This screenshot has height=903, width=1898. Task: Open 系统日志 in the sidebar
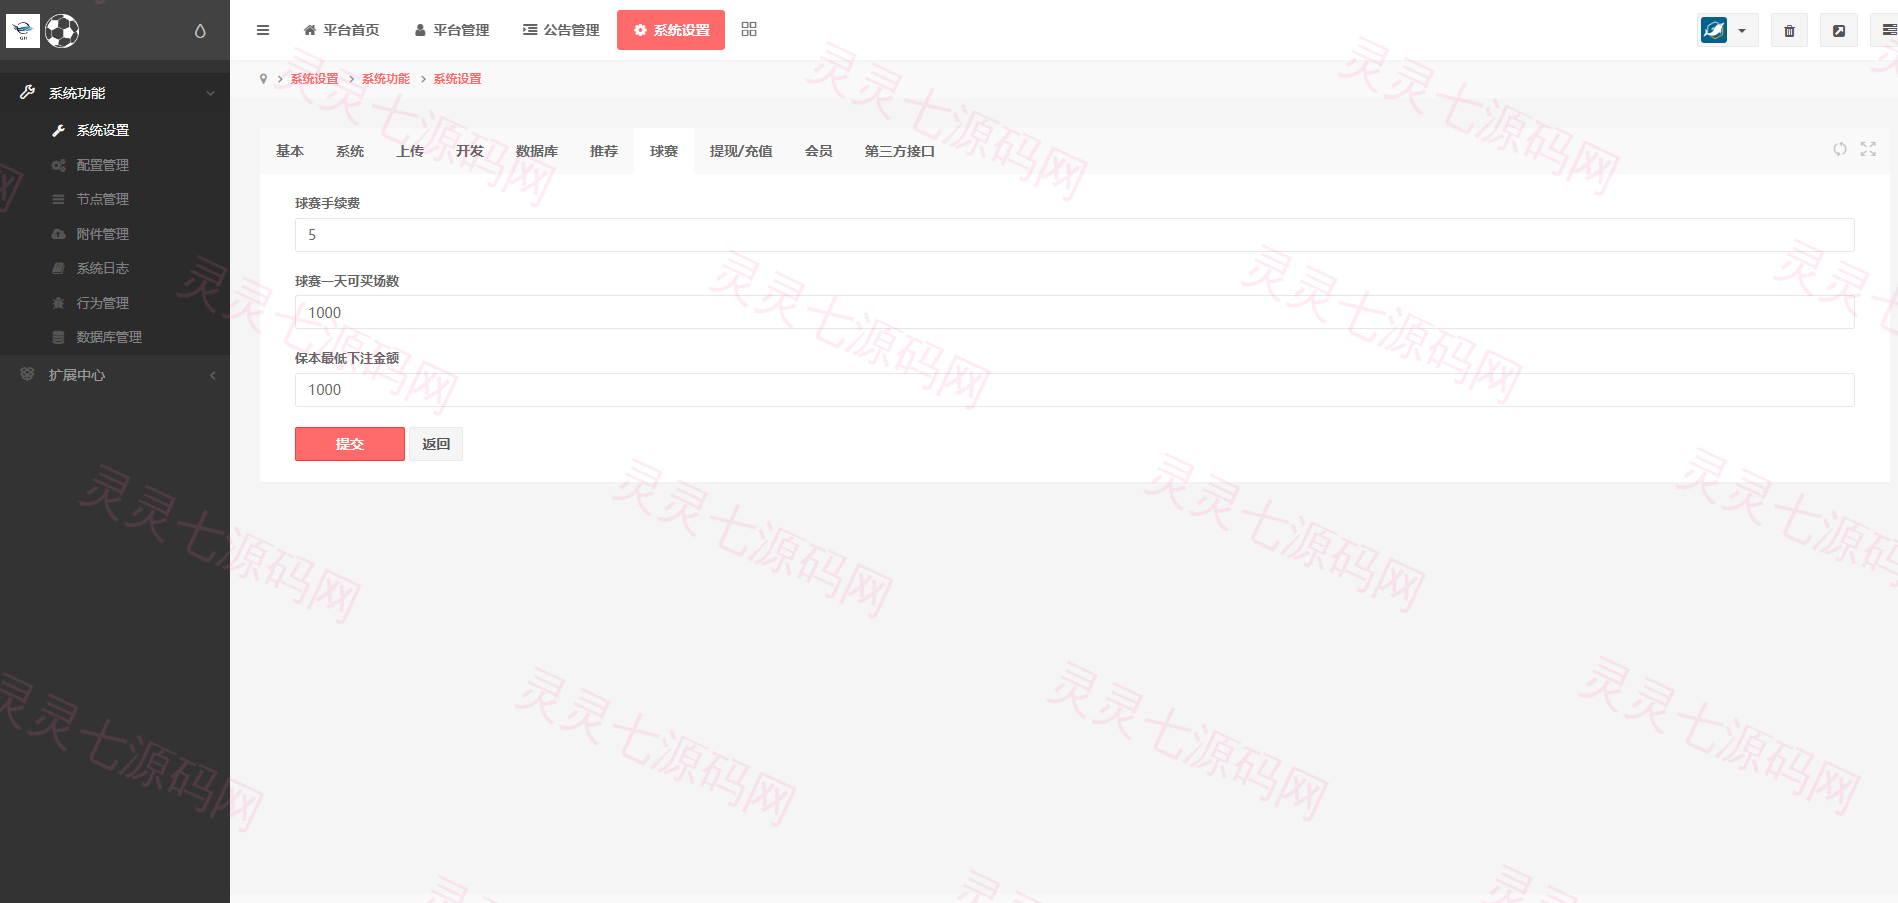[103, 268]
